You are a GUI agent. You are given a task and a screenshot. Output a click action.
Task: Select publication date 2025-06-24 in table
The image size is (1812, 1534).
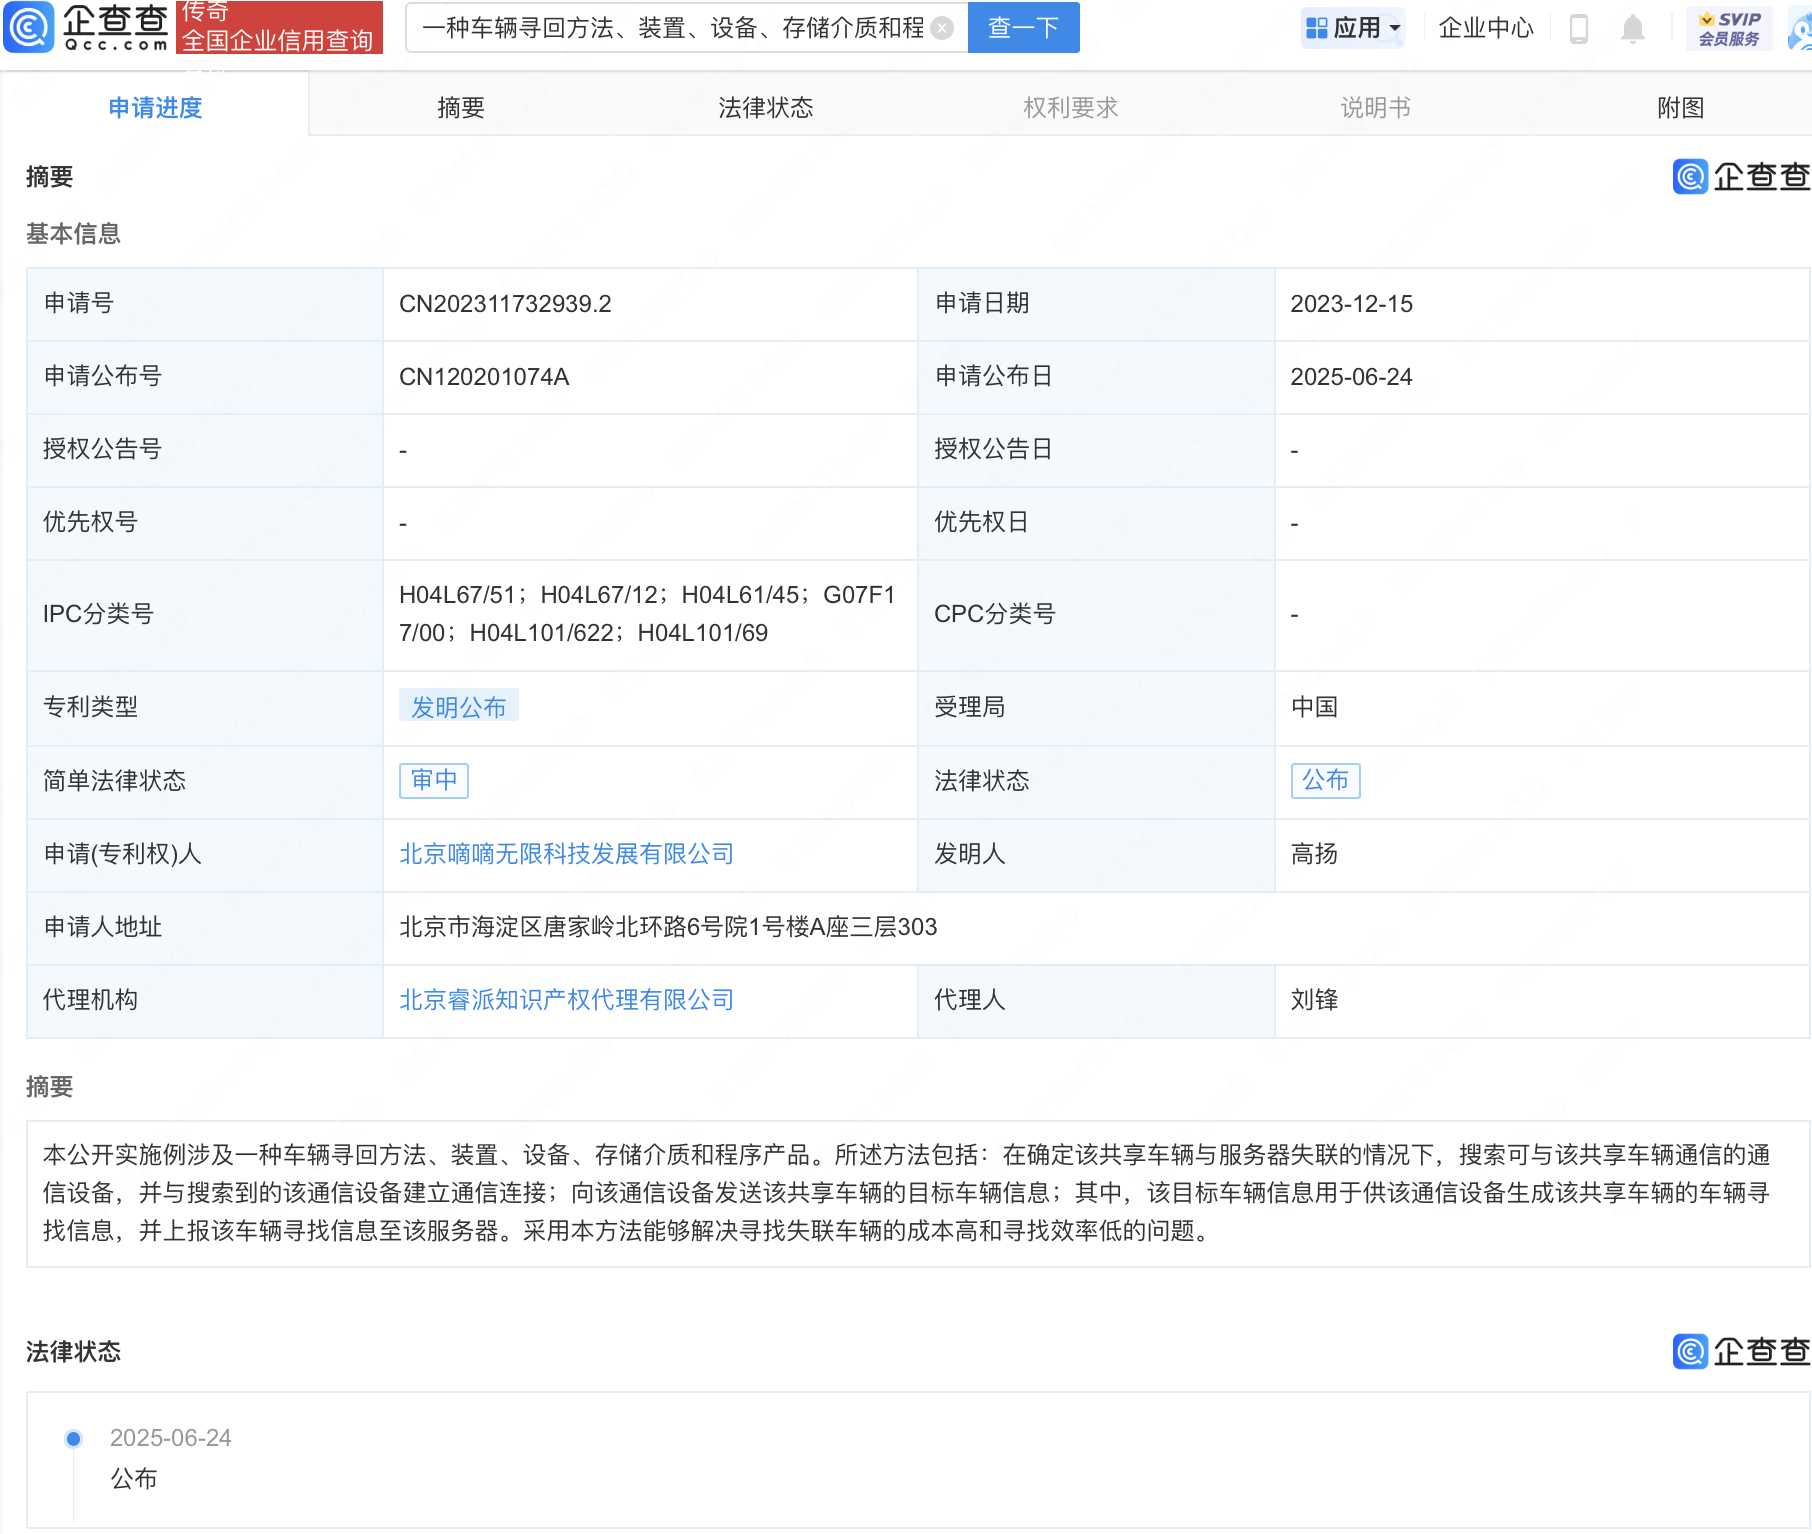point(1351,377)
